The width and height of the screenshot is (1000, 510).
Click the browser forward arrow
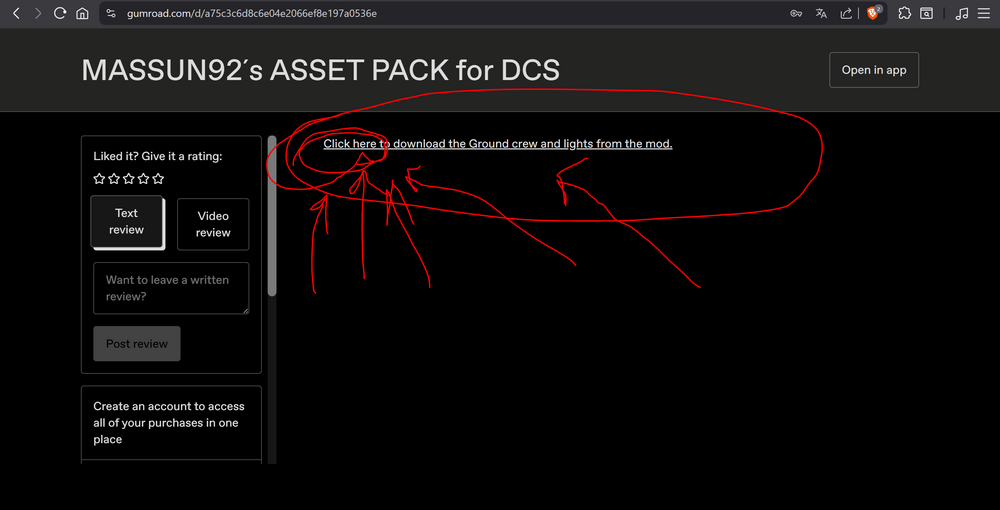point(38,13)
